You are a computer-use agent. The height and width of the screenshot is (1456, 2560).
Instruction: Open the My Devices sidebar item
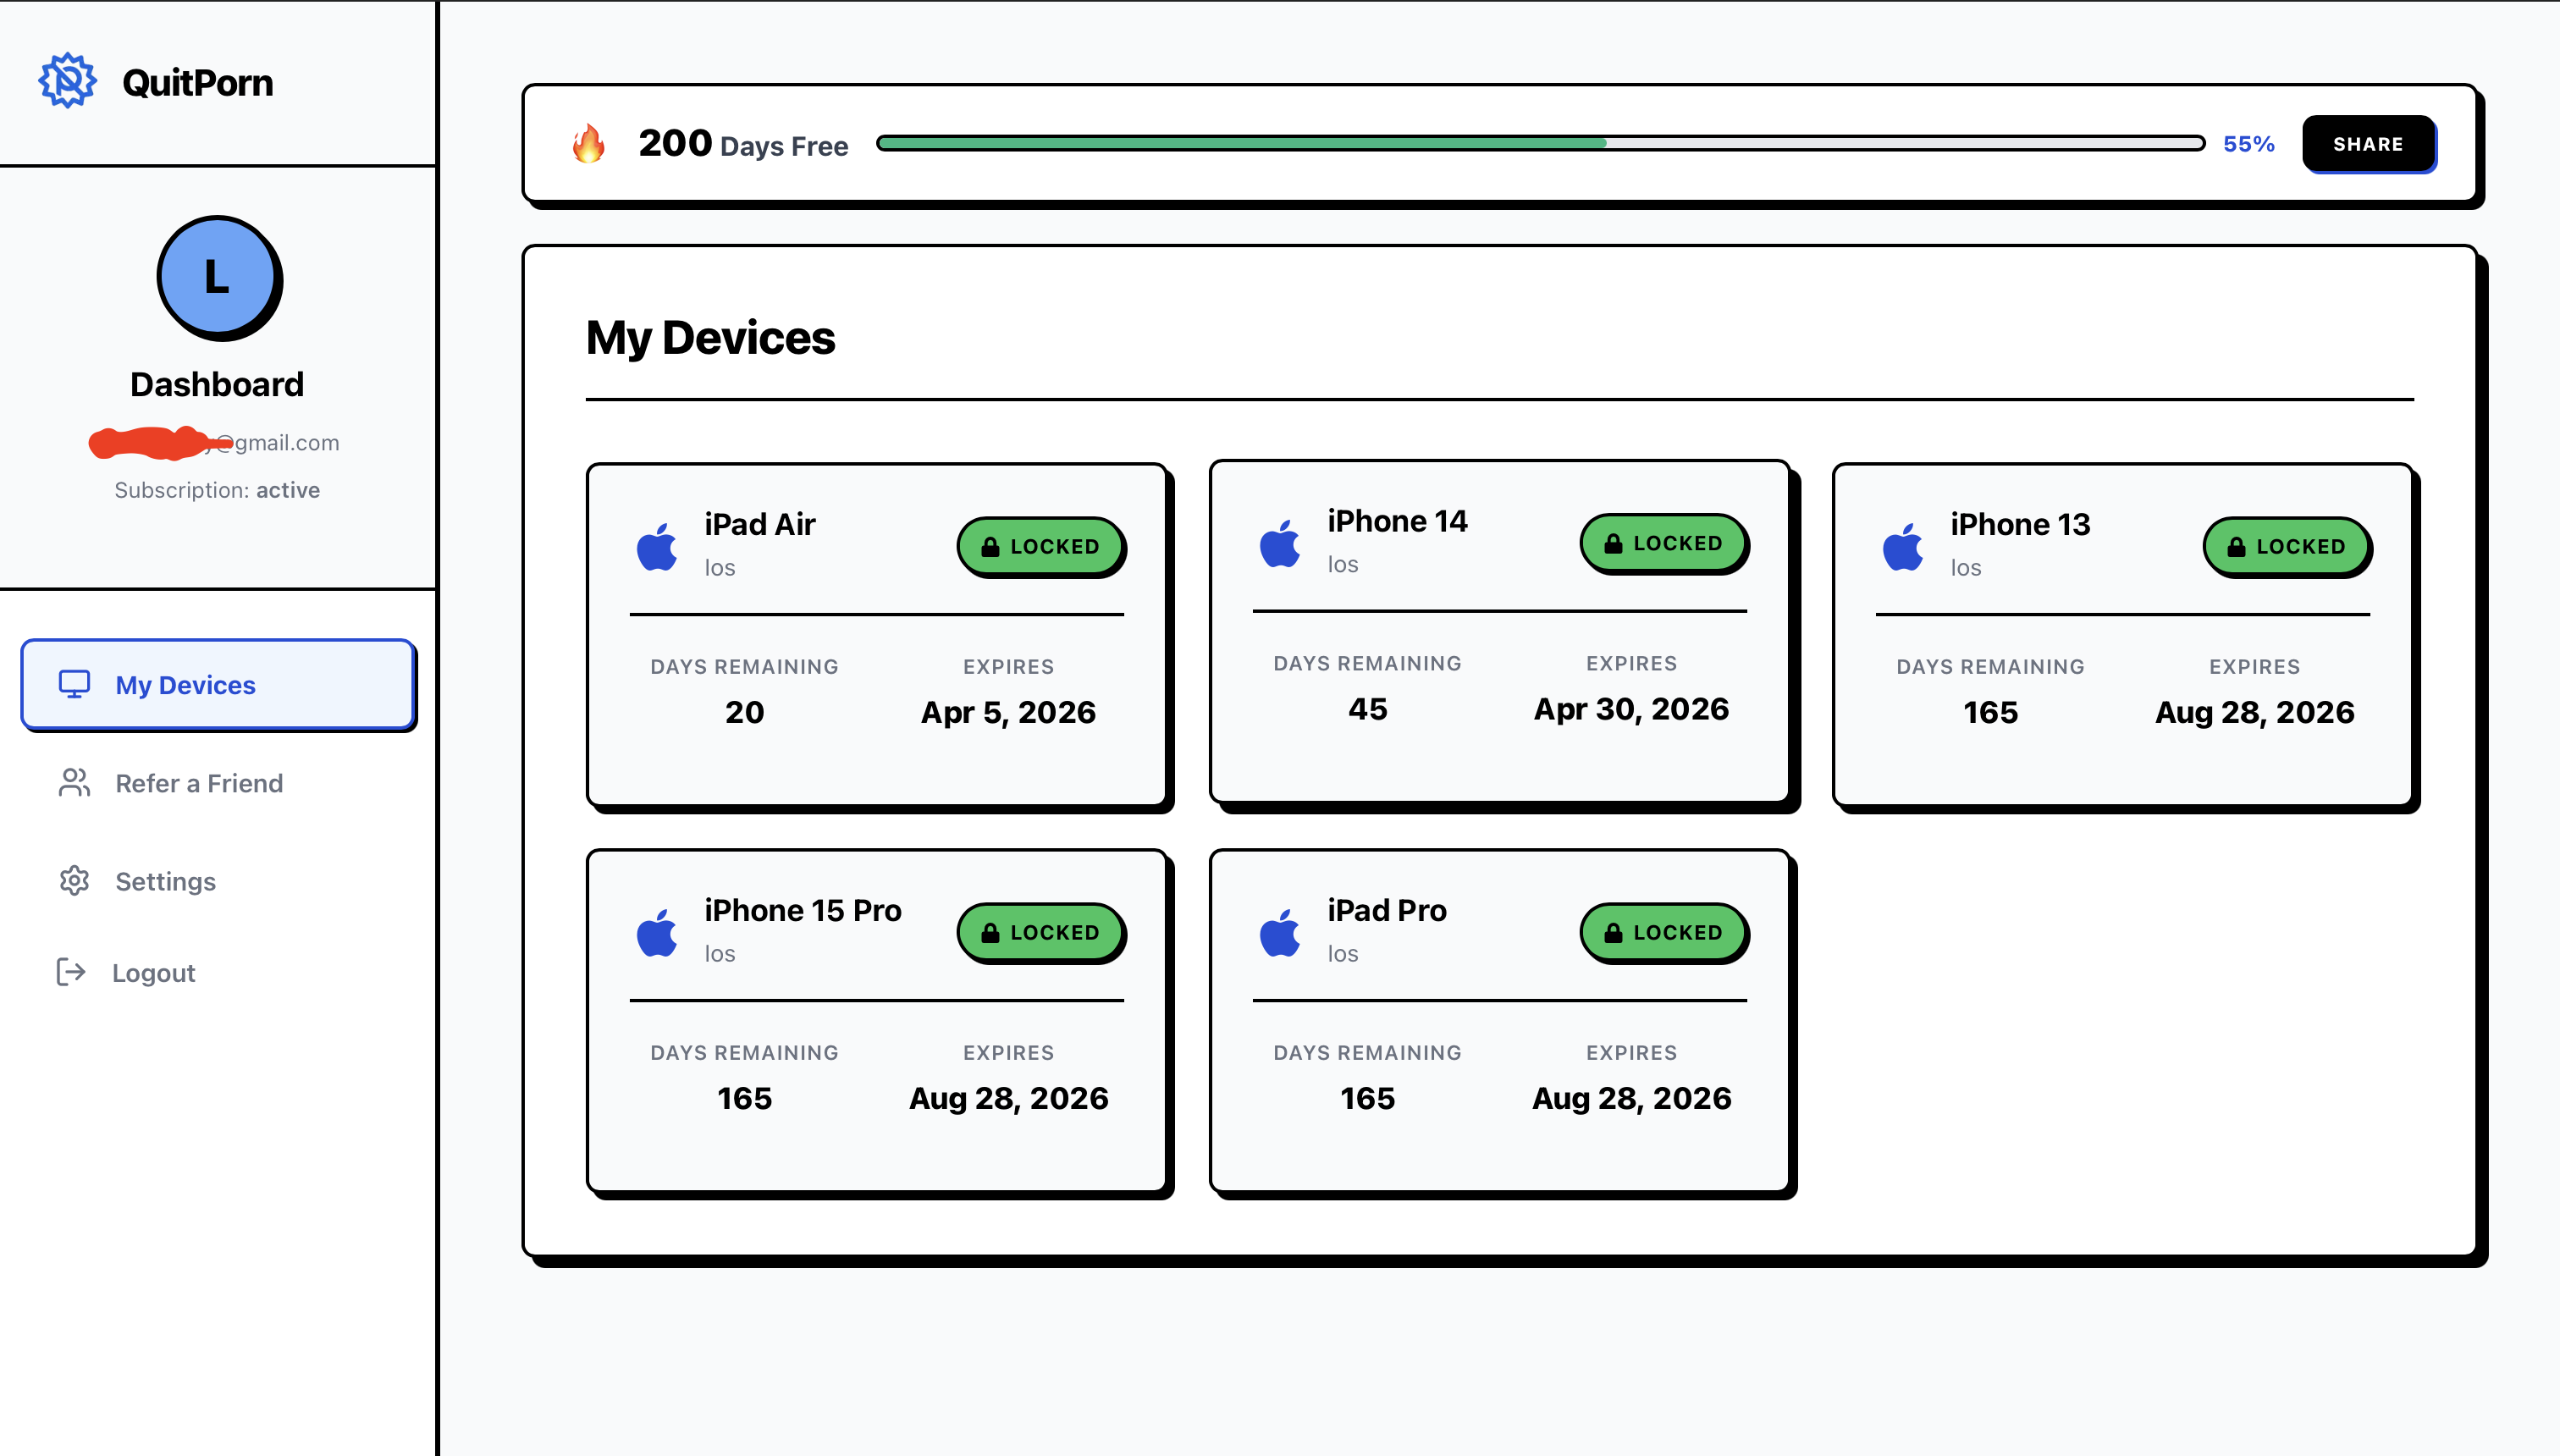tap(217, 685)
